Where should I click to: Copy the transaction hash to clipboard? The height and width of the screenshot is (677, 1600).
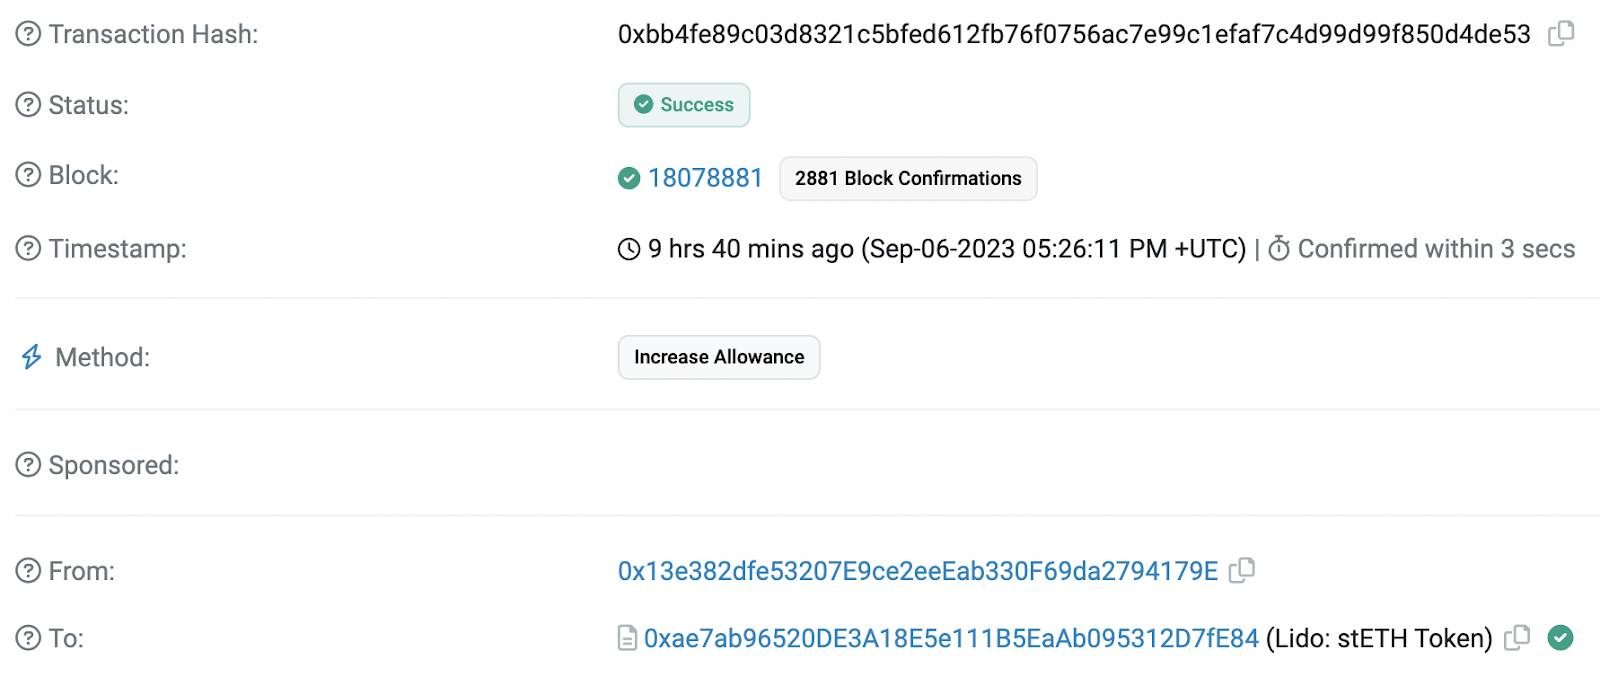[1561, 34]
